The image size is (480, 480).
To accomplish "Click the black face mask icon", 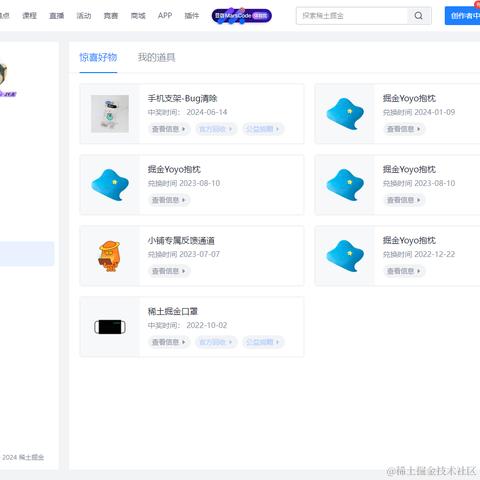I will click(110, 327).
